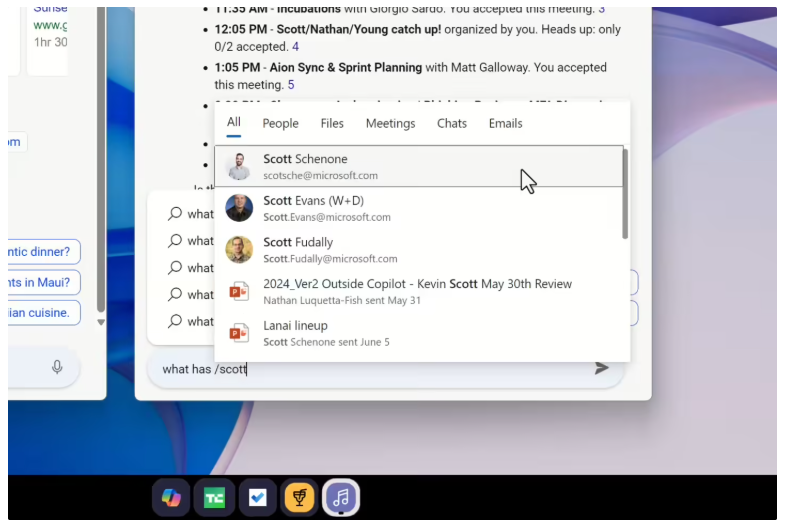Click the Scott/Nathan/Young catch up! meeting
785x525 pixels.
point(359,30)
